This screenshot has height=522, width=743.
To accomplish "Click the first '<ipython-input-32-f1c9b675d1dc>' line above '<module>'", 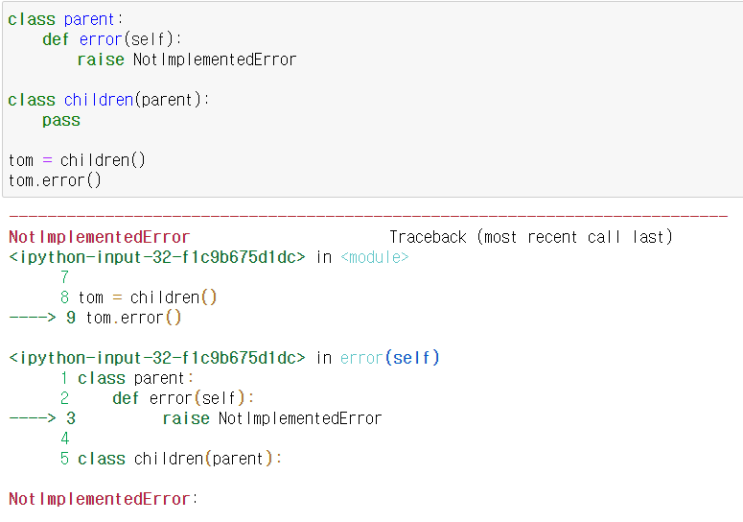I will 157,257.
